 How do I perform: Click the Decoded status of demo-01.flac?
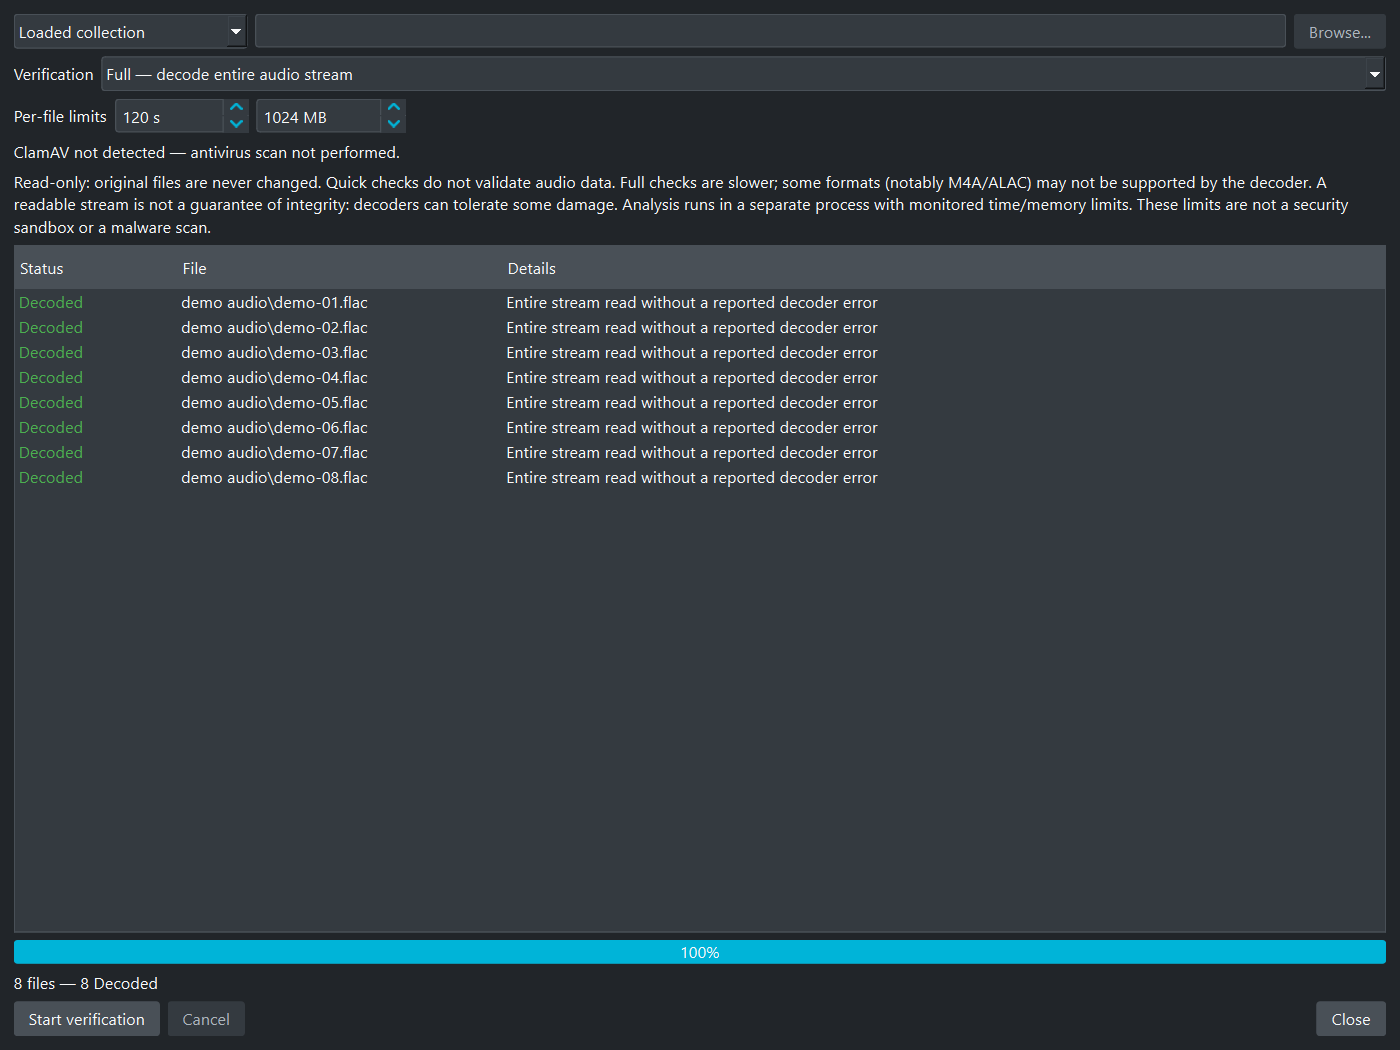[x=51, y=302]
